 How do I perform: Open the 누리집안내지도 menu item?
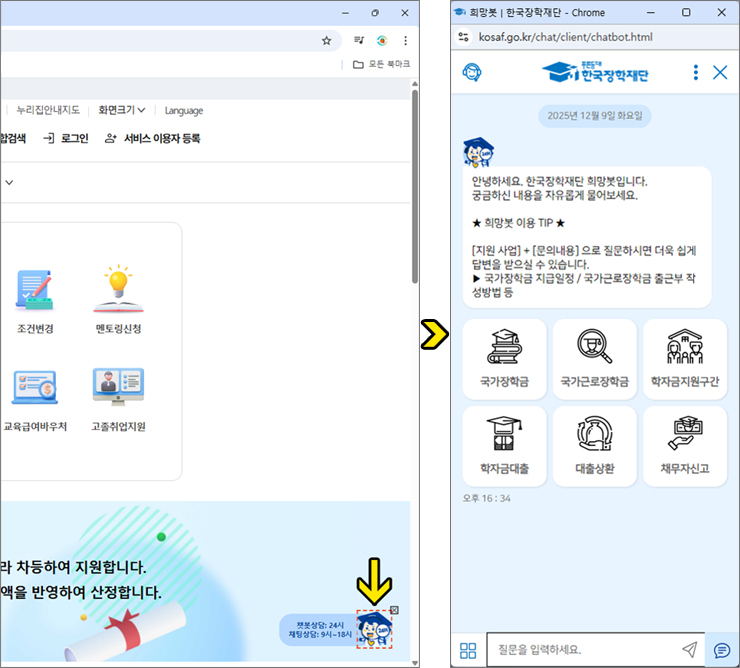[47, 110]
